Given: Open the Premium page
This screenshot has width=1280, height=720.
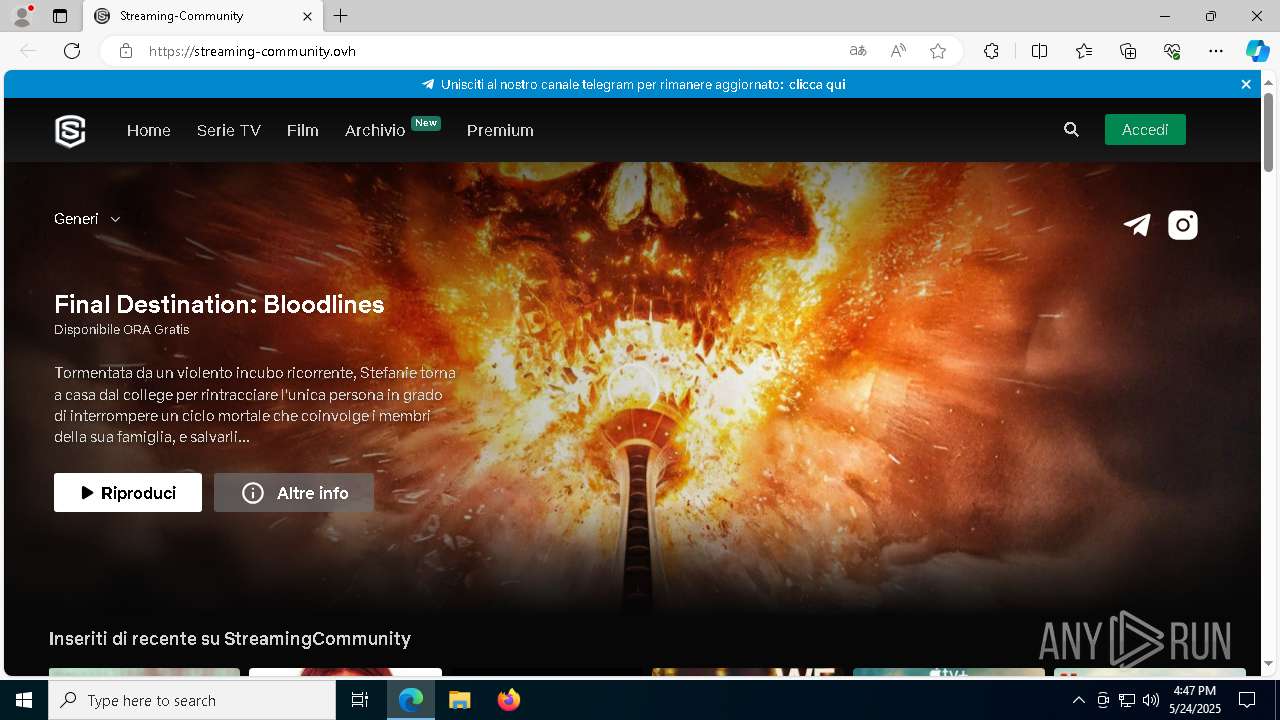Looking at the screenshot, I should pos(500,130).
